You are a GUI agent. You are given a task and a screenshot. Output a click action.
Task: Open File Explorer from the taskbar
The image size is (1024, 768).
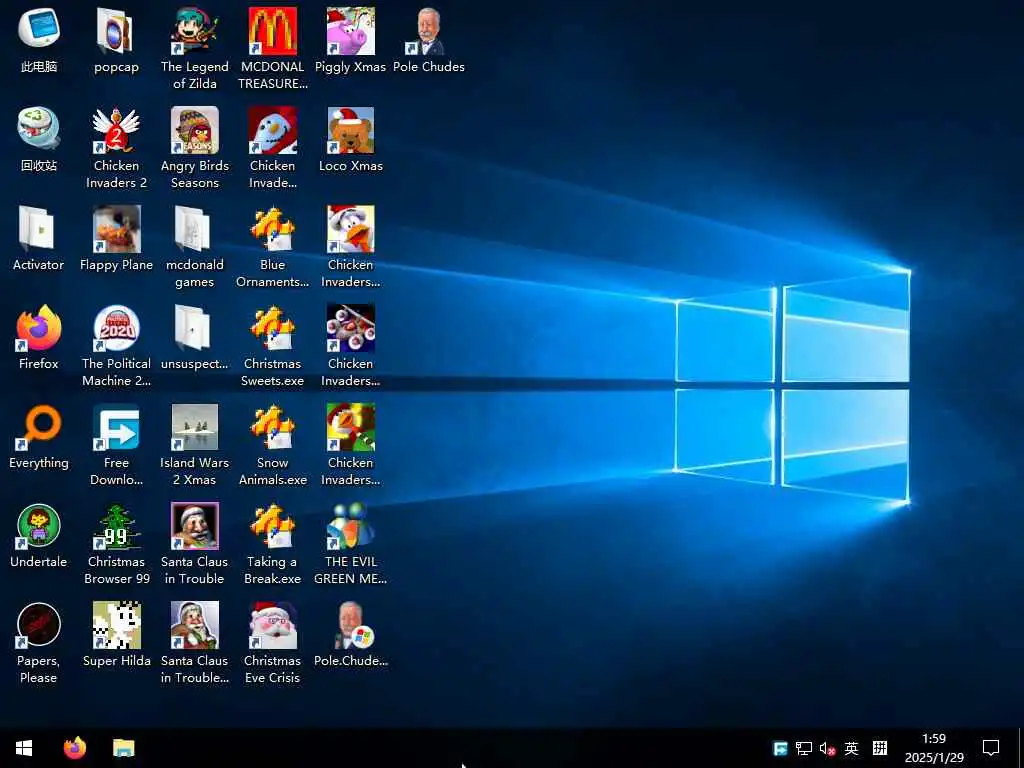123,748
